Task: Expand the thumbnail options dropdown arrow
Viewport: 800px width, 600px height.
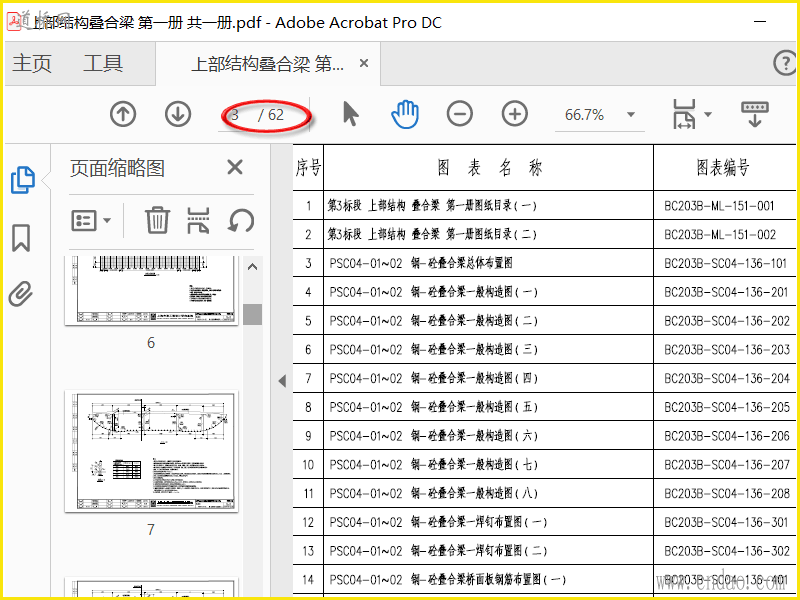Action: (107, 221)
